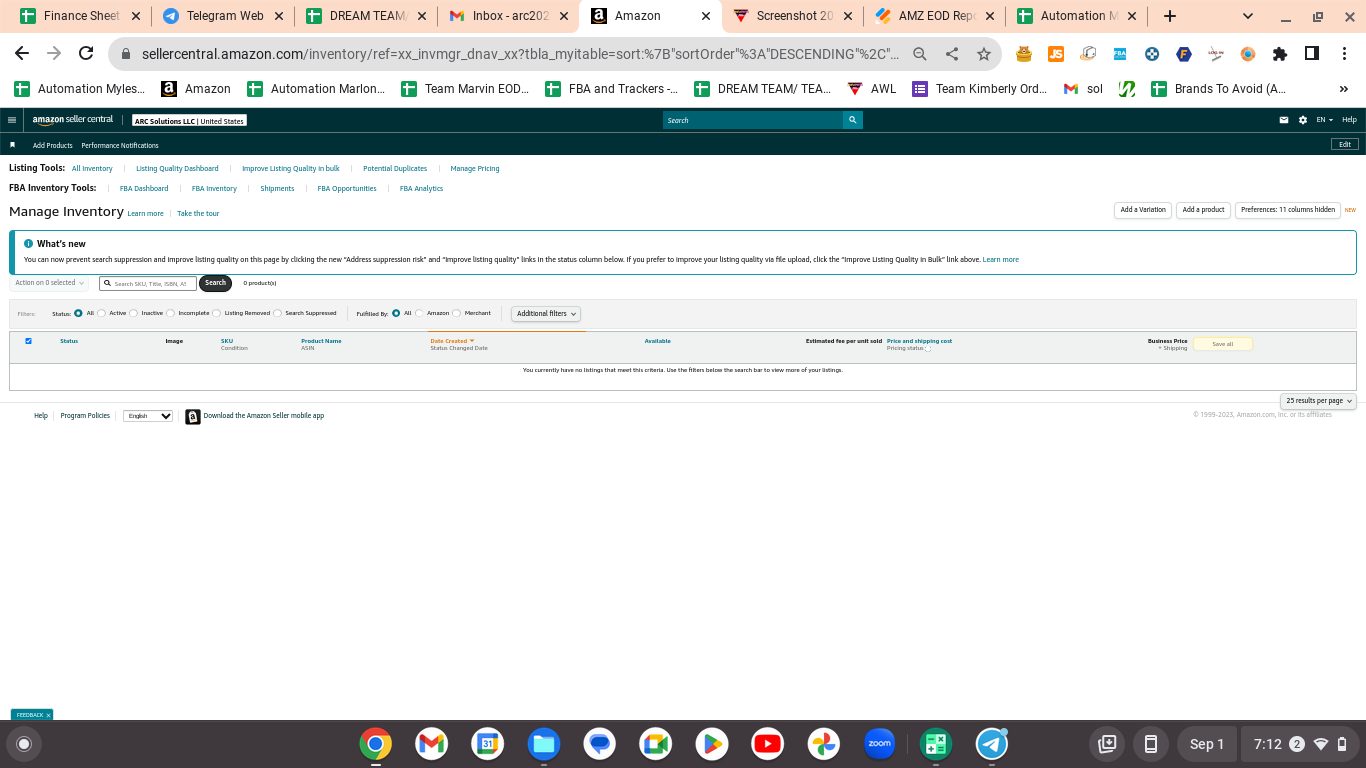
Task: Open Chrome from the shelf
Action: coord(376,744)
